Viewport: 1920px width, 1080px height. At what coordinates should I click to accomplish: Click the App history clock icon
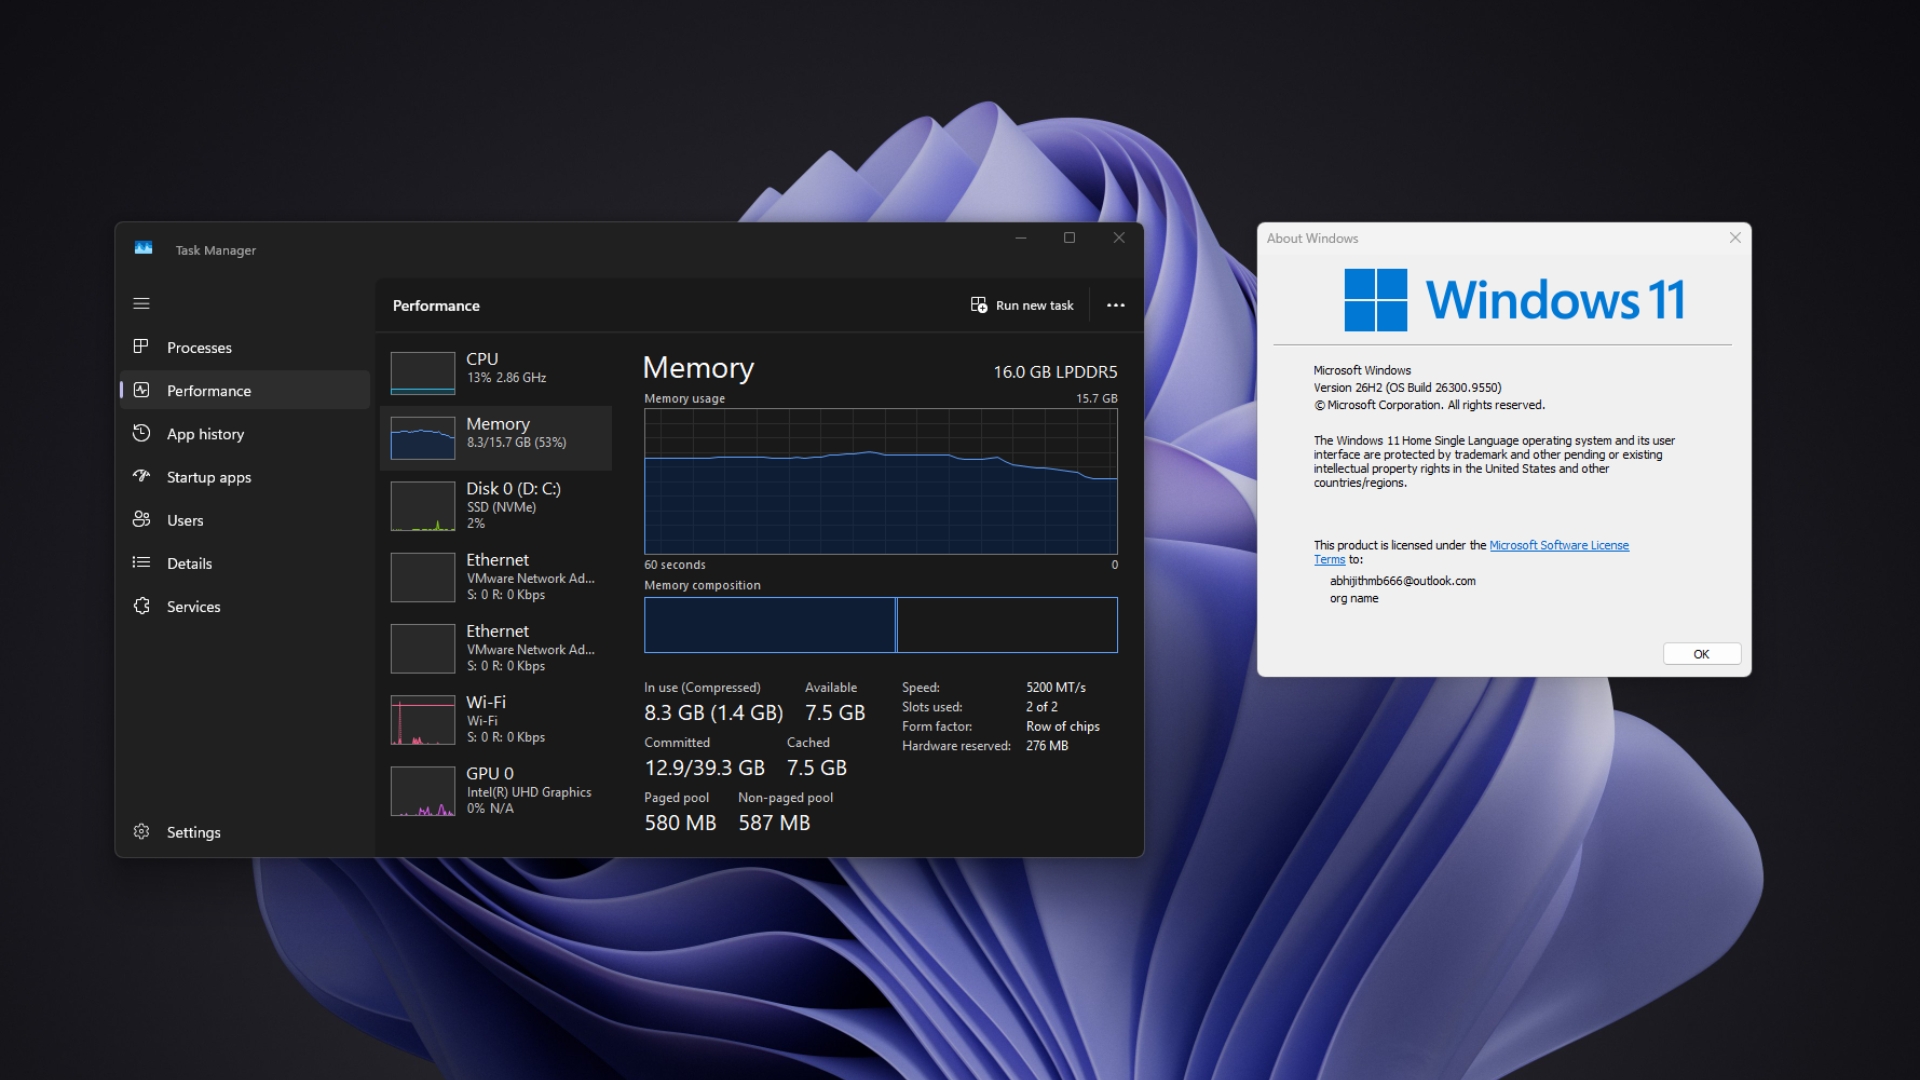[x=141, y=433]
